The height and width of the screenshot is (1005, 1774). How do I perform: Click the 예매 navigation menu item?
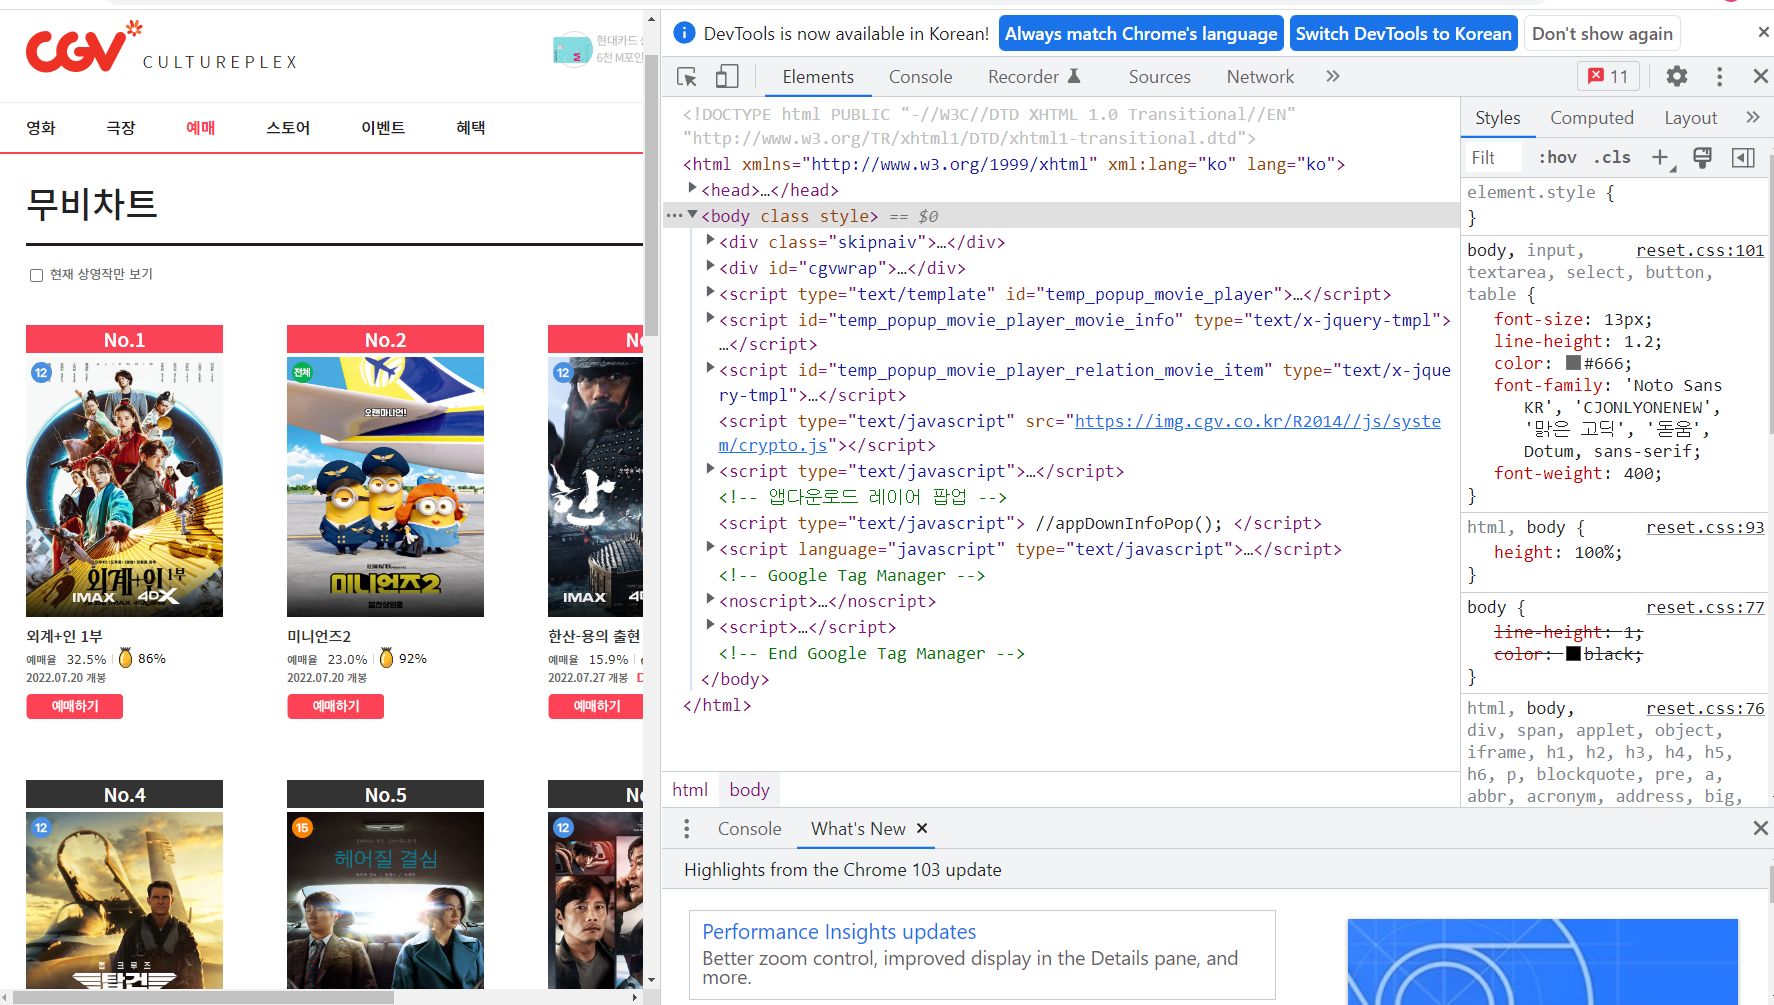(201, 128)
